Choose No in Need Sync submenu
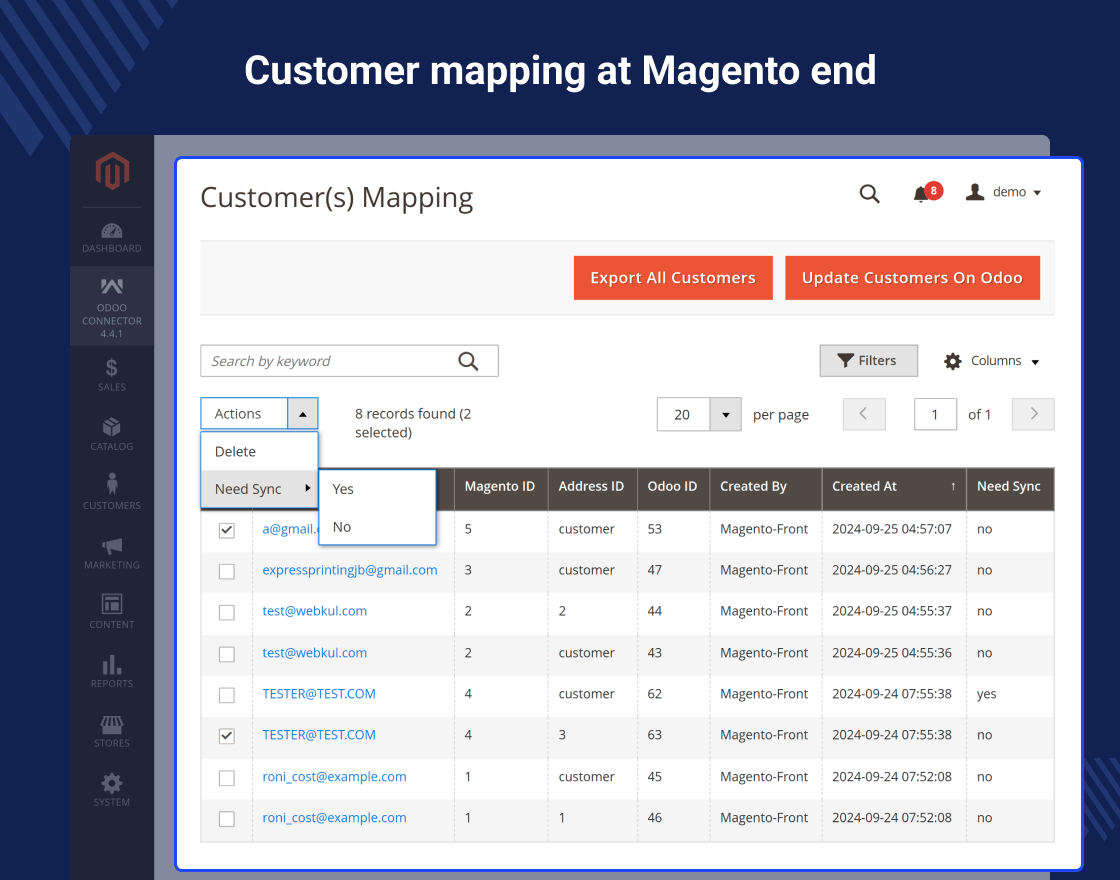Image resolution: width=1120 pixels, height=880 pixels. (377, 527)
